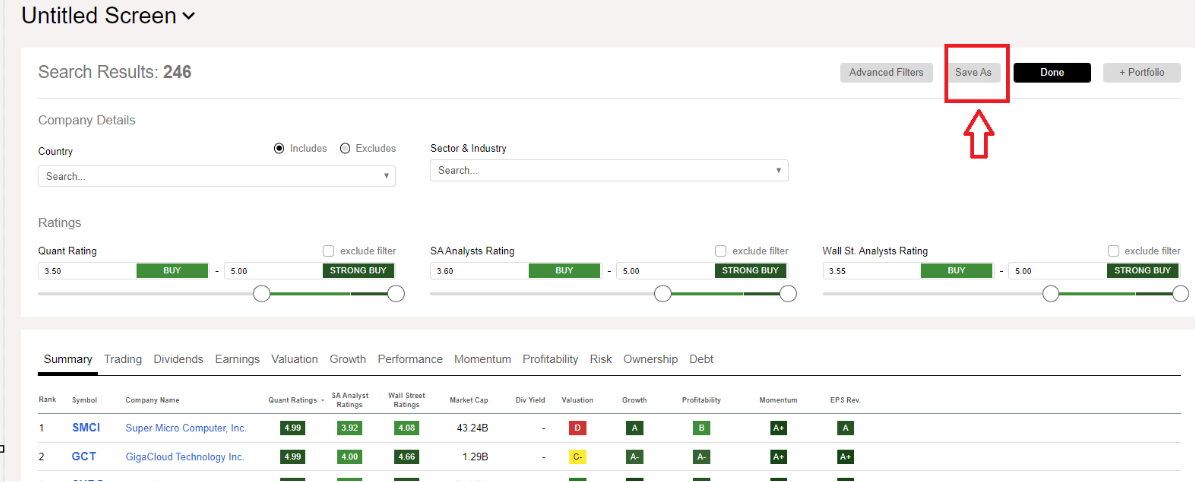This screenshot has width=1195, height=482.
Task: Open the Performance tab
Action: (x=410, y=359)
